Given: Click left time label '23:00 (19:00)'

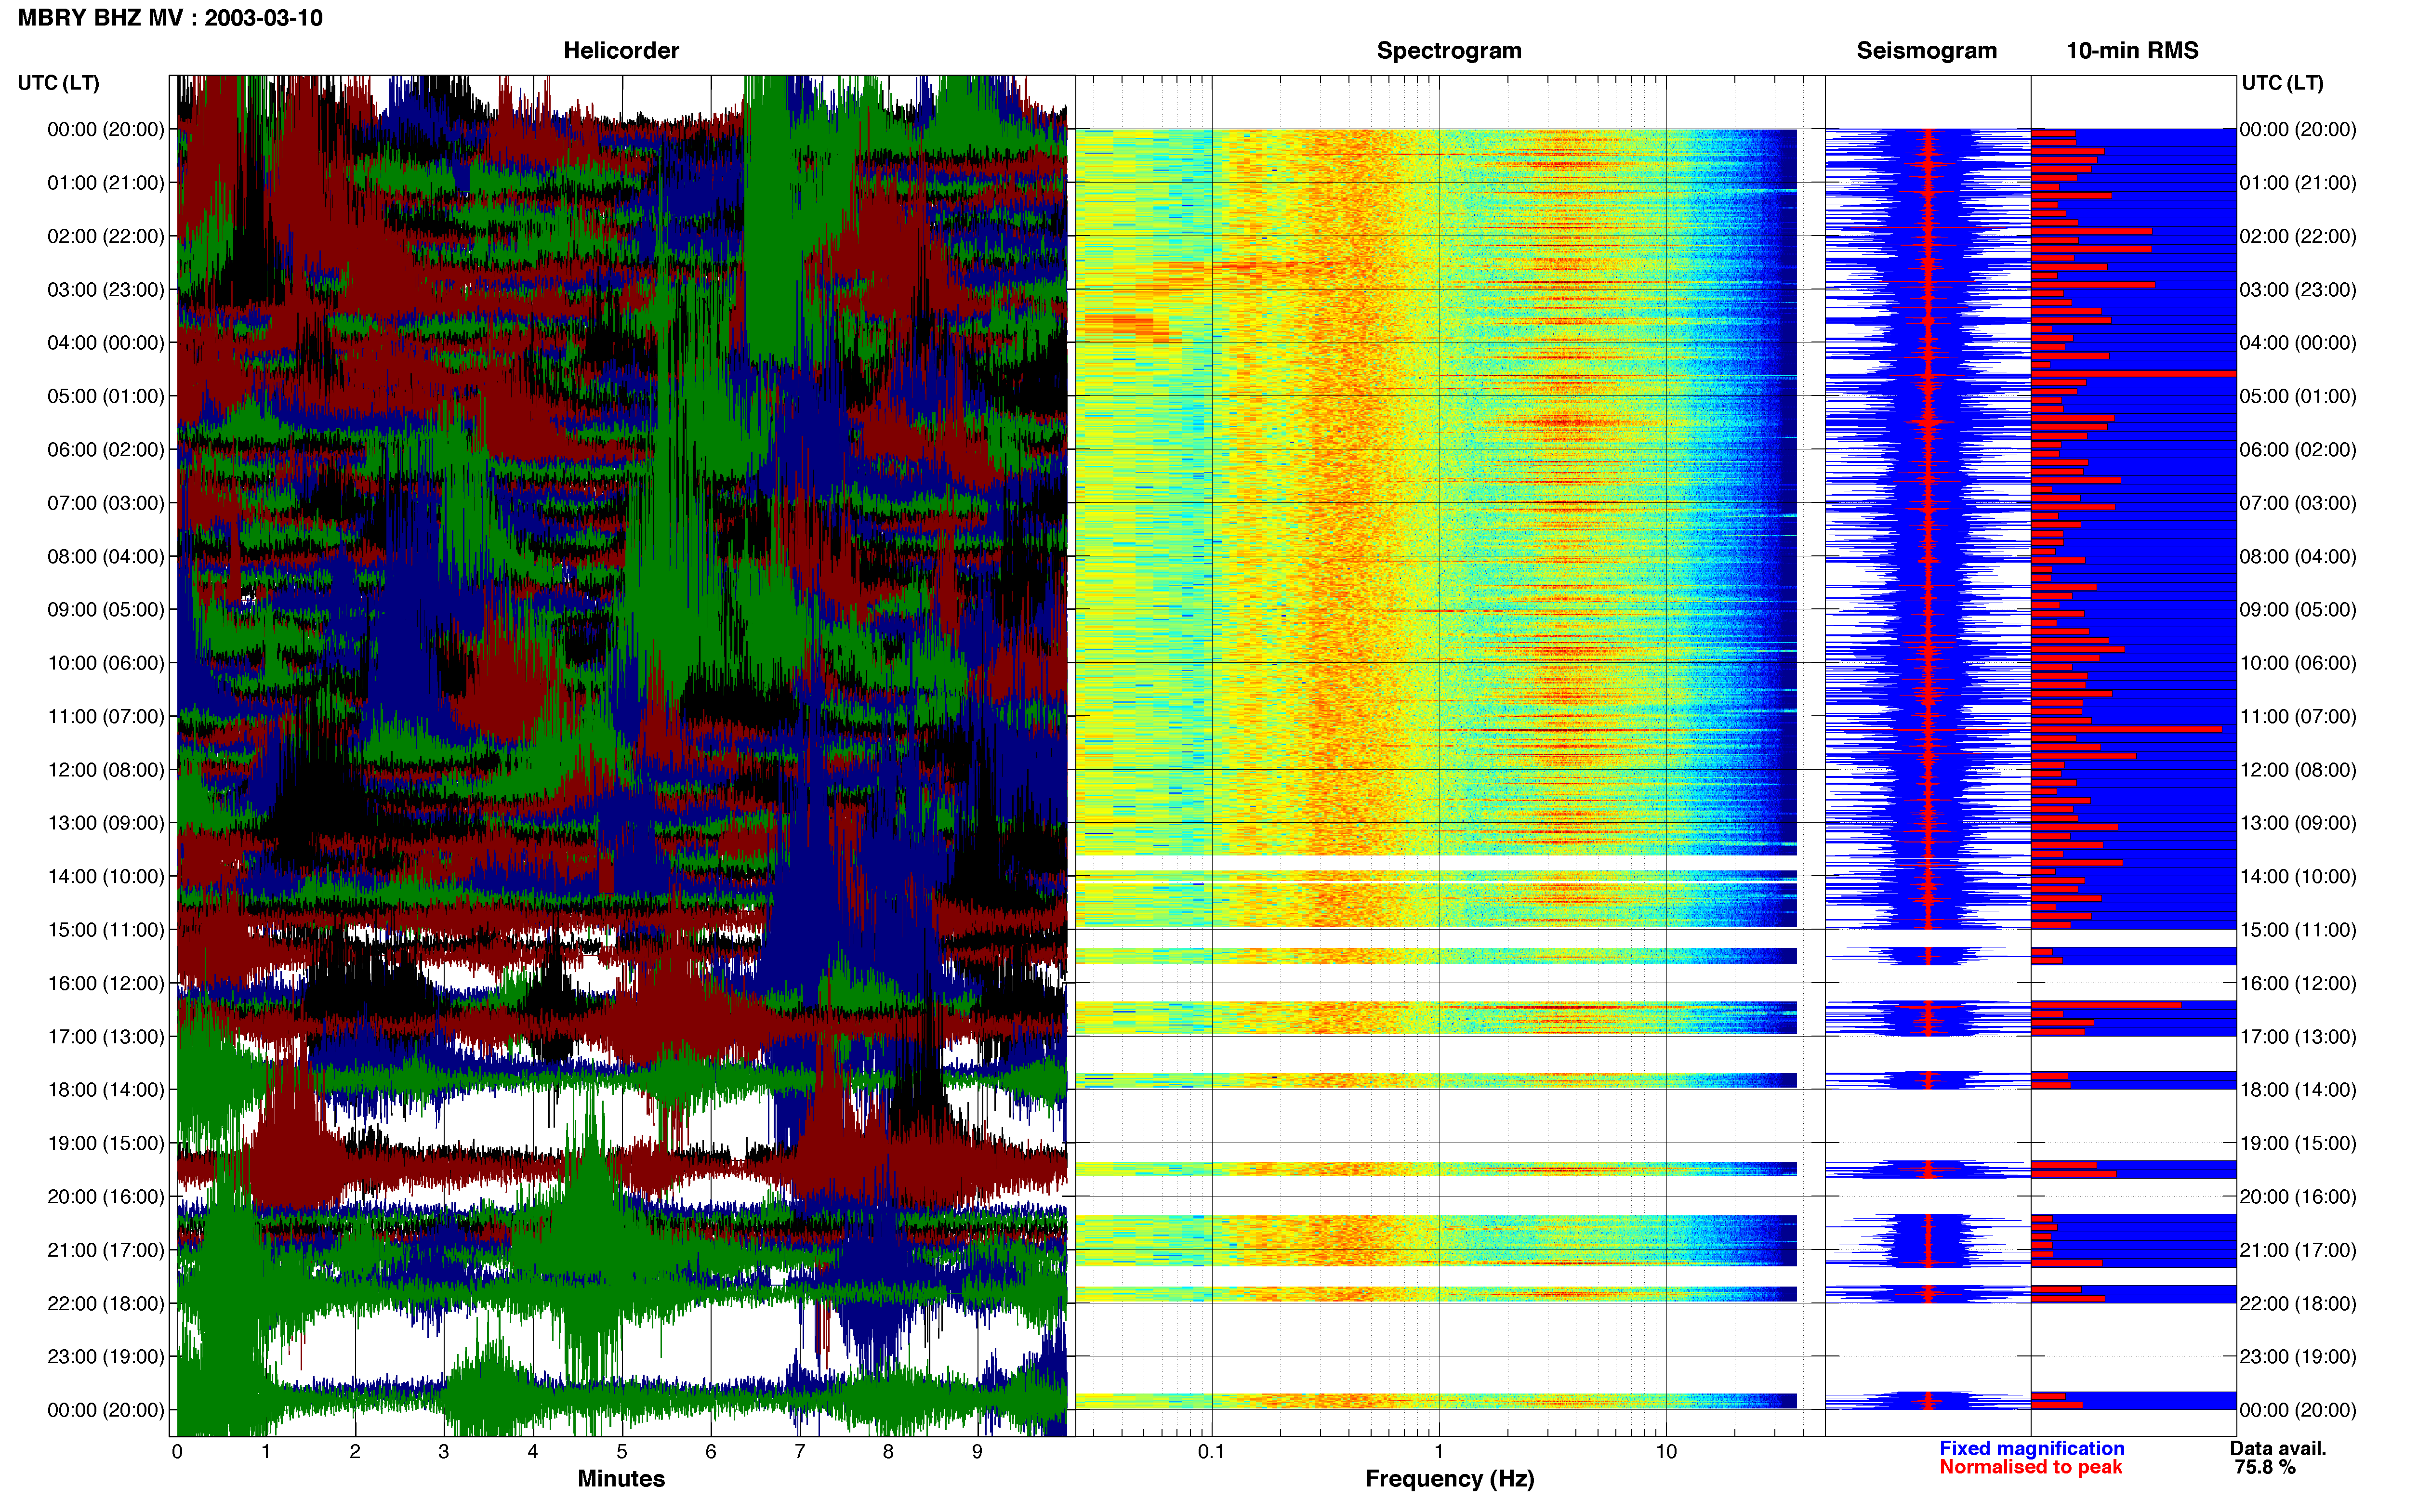Looking at the screenshot, I should coord(106,1357).
